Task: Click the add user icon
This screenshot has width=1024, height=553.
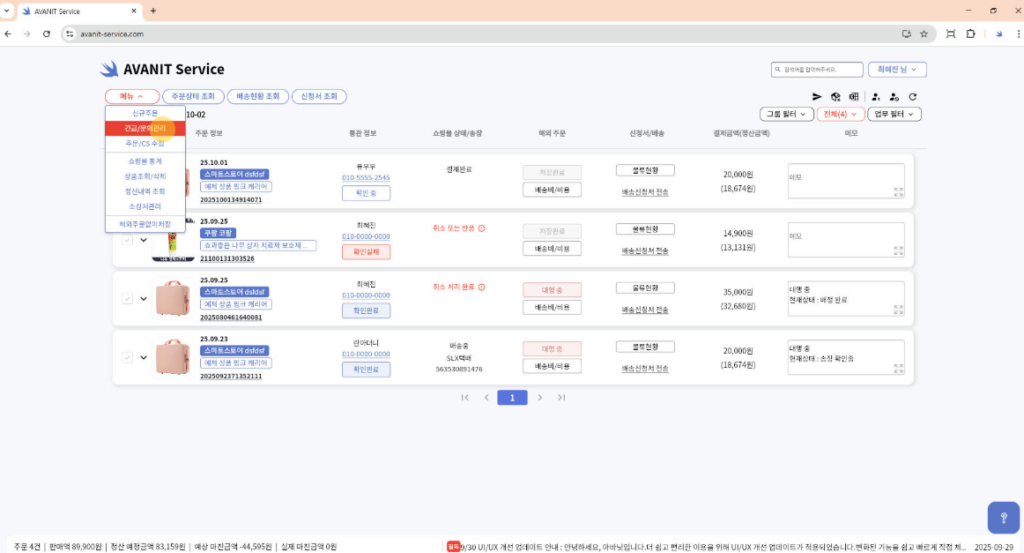Action: pos(875,97)
